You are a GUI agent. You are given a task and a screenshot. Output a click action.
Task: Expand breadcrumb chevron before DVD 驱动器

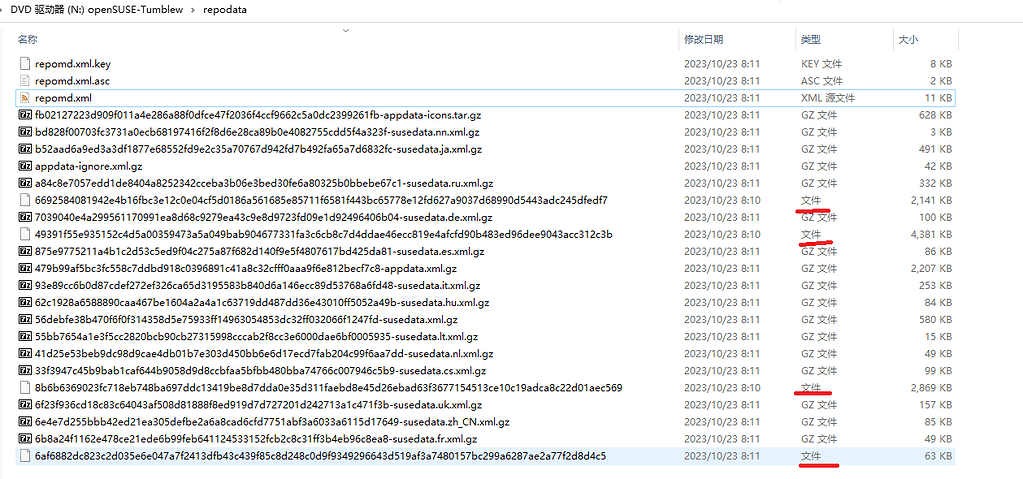click(3, 10)
